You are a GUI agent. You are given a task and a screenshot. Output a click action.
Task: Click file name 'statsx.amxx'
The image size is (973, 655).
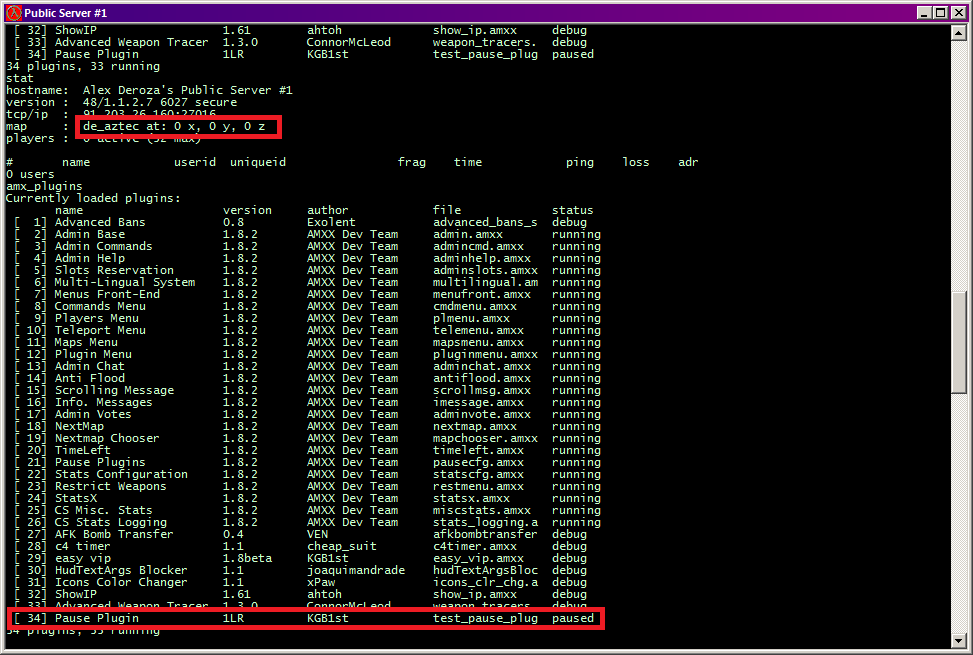coord(471,498)
